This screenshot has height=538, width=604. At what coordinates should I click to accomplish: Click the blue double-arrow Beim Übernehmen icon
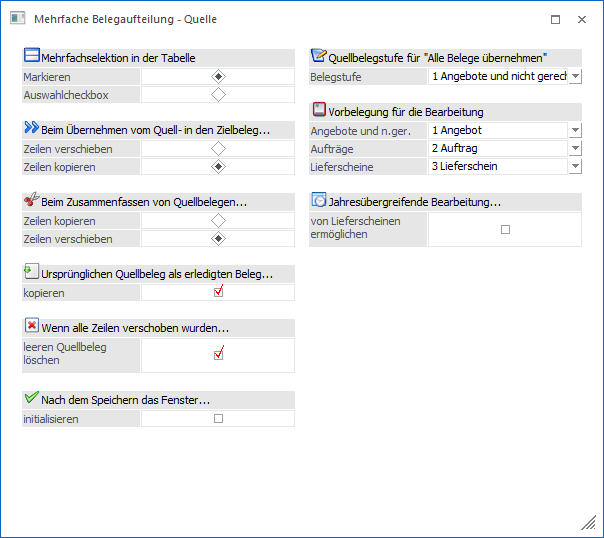click(x=31, y=129)
